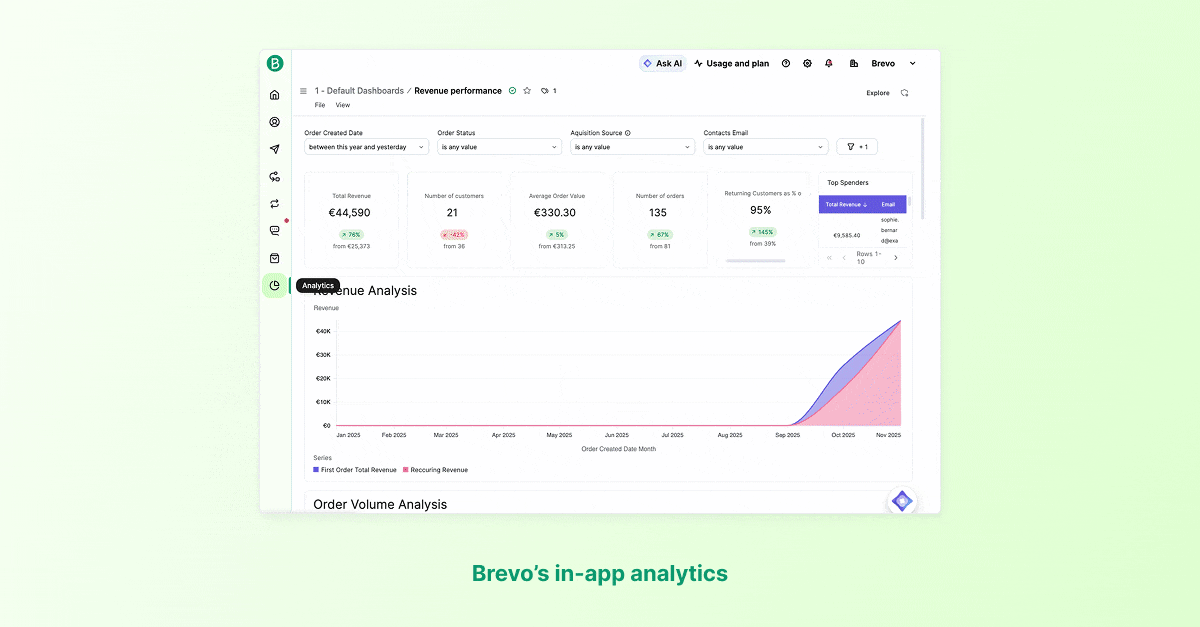Click the 76% increase badge
Viewport: 1200px width, 627px height.
click(351, 235)
